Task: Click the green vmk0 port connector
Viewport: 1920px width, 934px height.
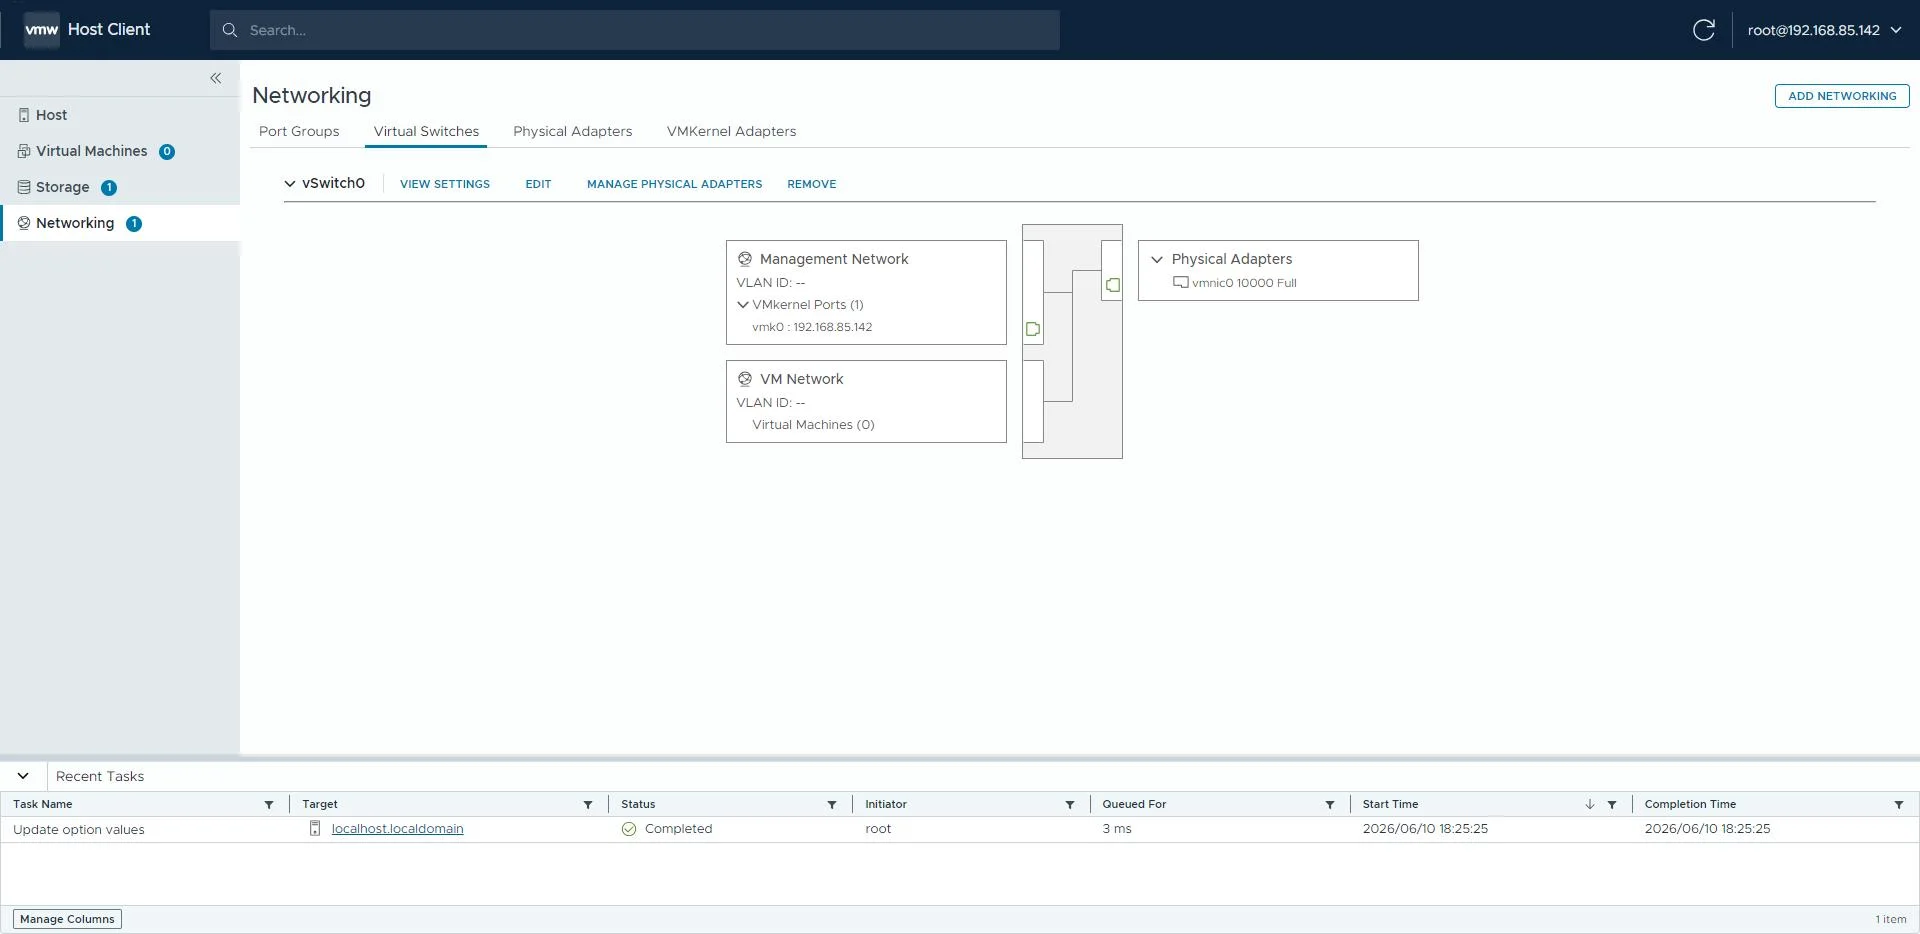Action: [1033, 329]
